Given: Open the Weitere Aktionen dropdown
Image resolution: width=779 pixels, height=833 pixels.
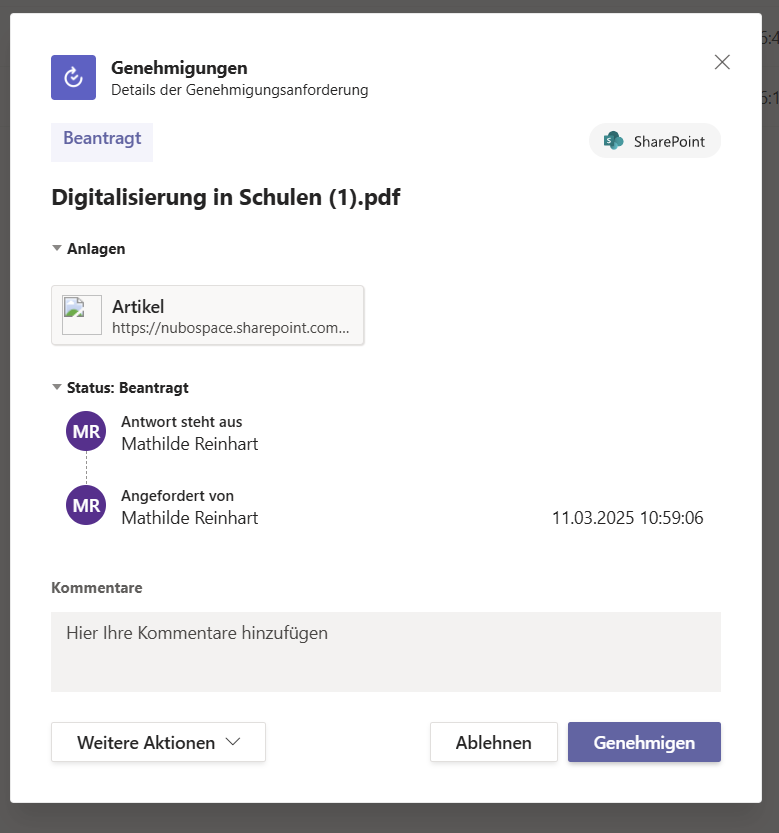Looking at the screenshot, I should 158,742.
